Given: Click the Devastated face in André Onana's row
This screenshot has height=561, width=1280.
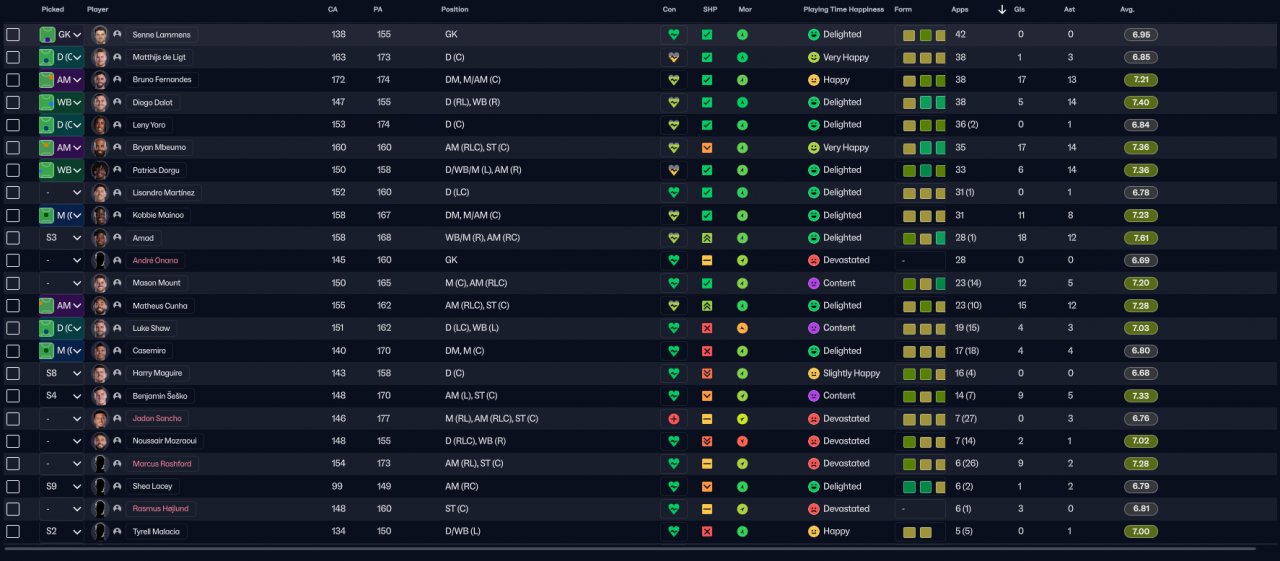Looking at the screenshot, I should click(814, 260).
